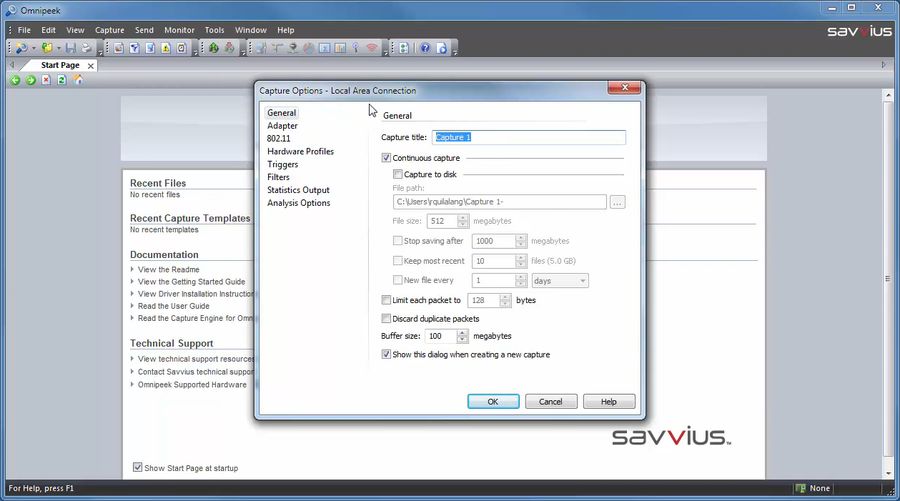Uncheck Show Start Page at startup
This screenshot has height=501, width=900.
(138, 467)
